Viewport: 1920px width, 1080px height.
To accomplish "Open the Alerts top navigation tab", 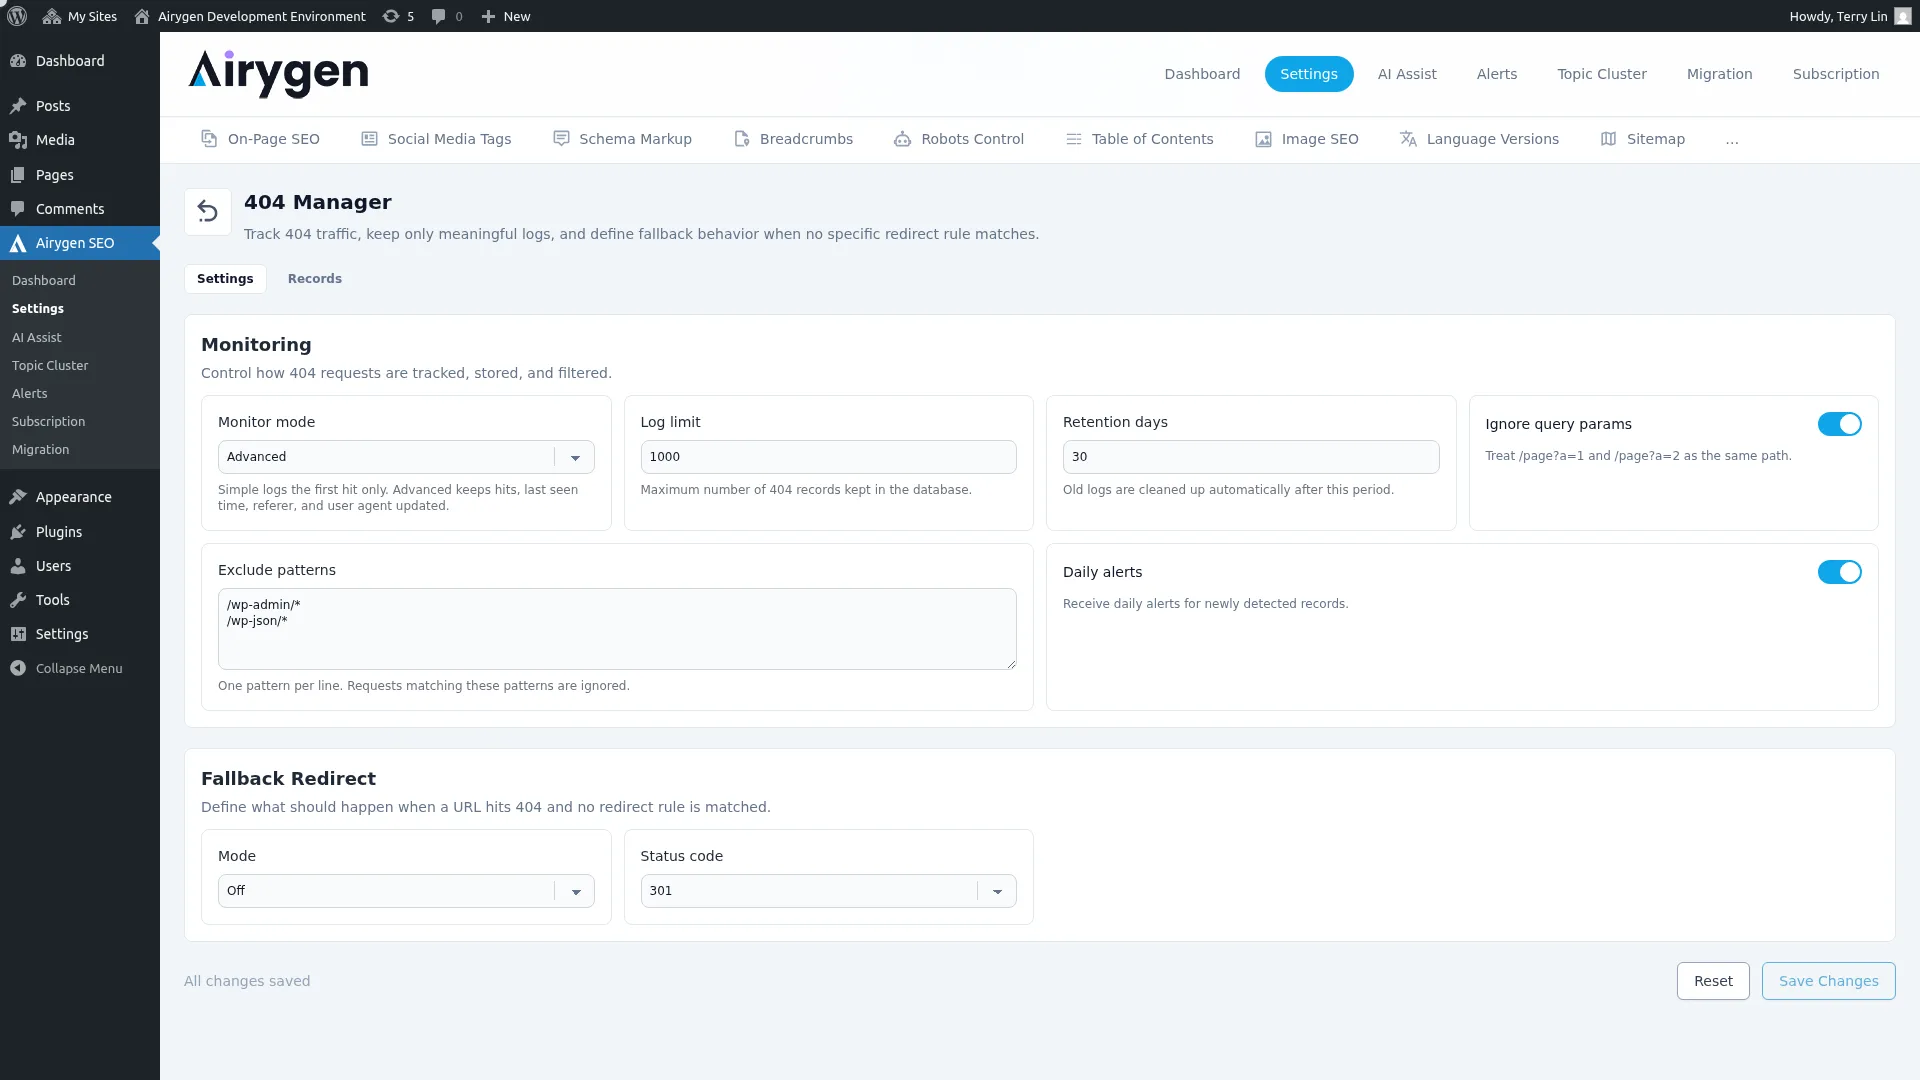I will (1496, 74).
